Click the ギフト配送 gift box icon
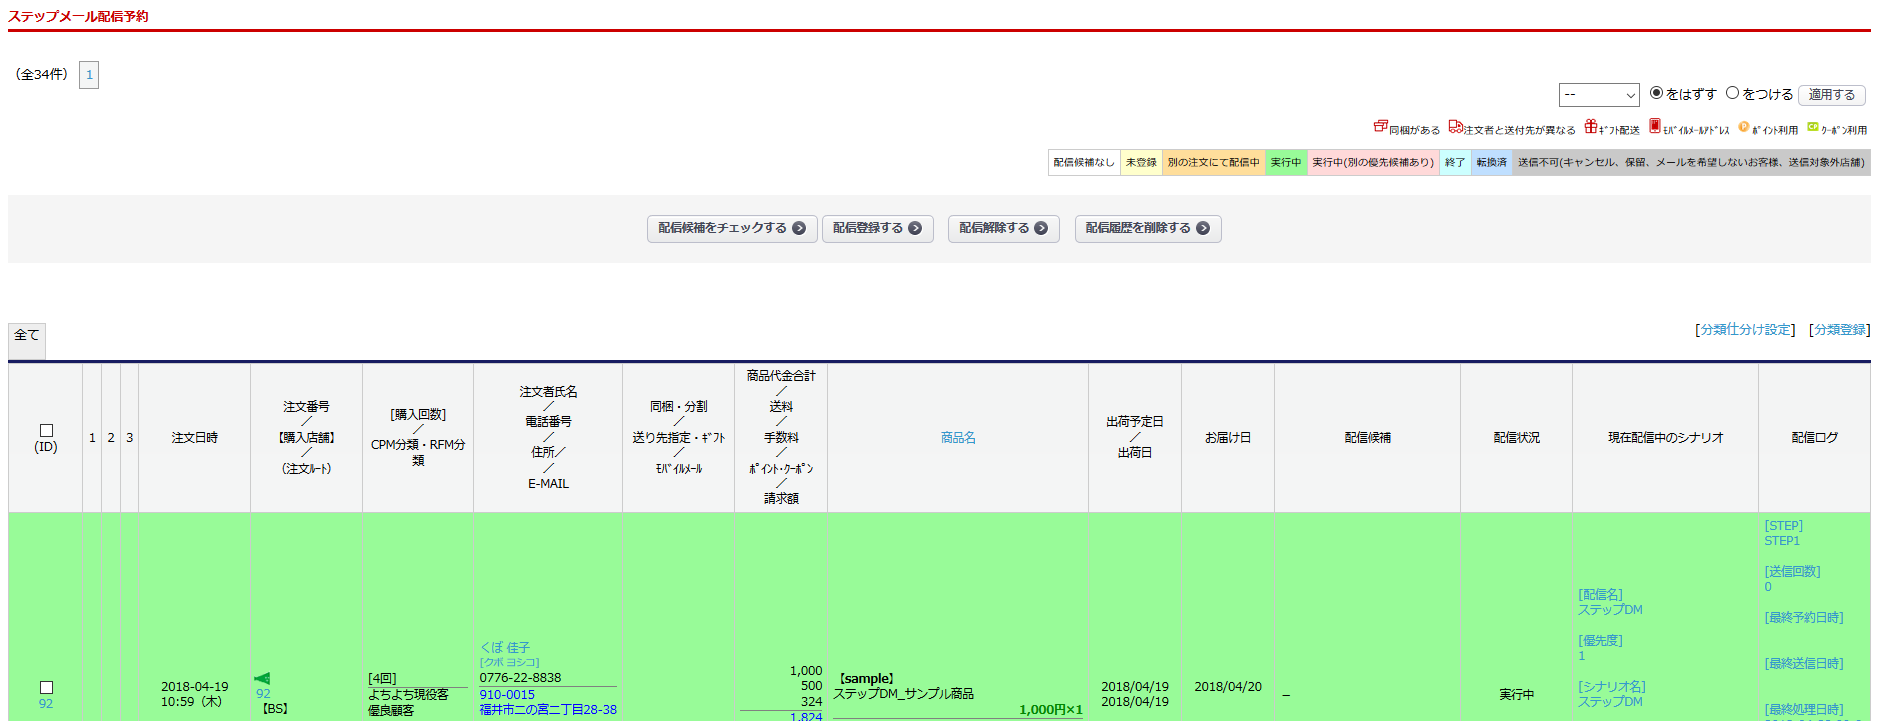This screenshot has height=721, width=1878. point(1591,127)
